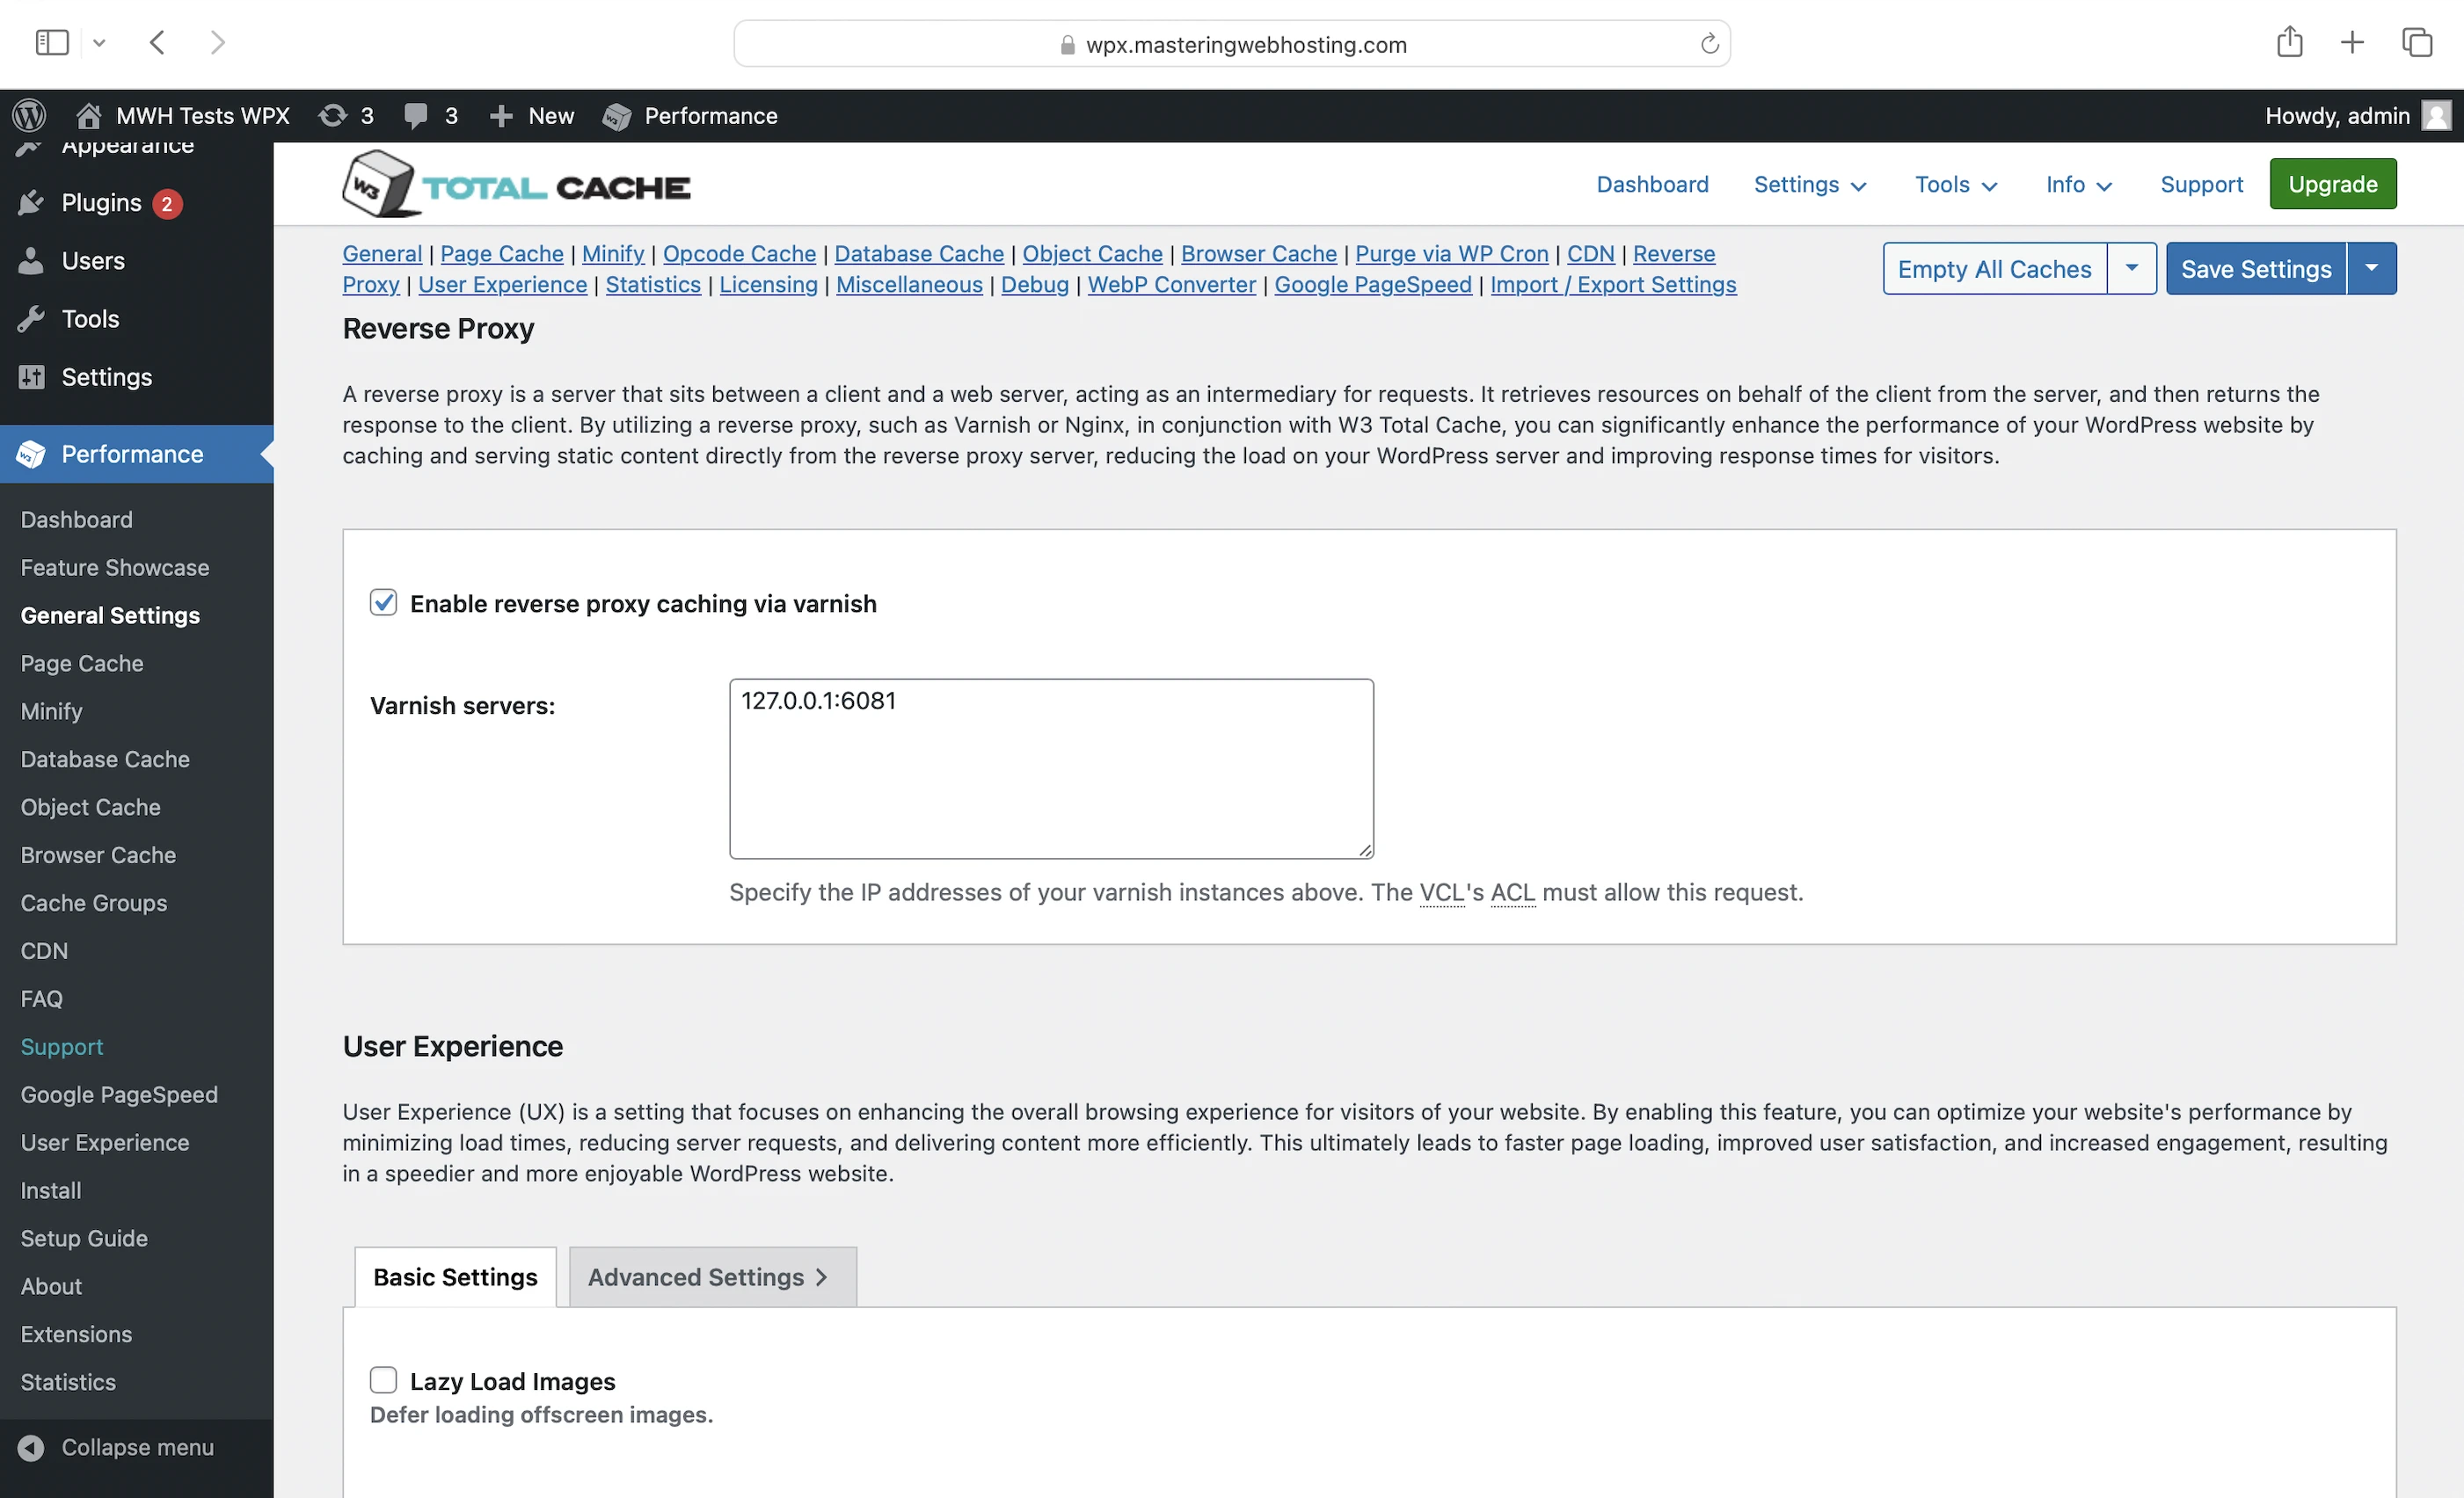The width and height of the screenshot is (2464, 1498).
Task: Click the updates refresh icon in admin bar
Action: coord(332,116)
